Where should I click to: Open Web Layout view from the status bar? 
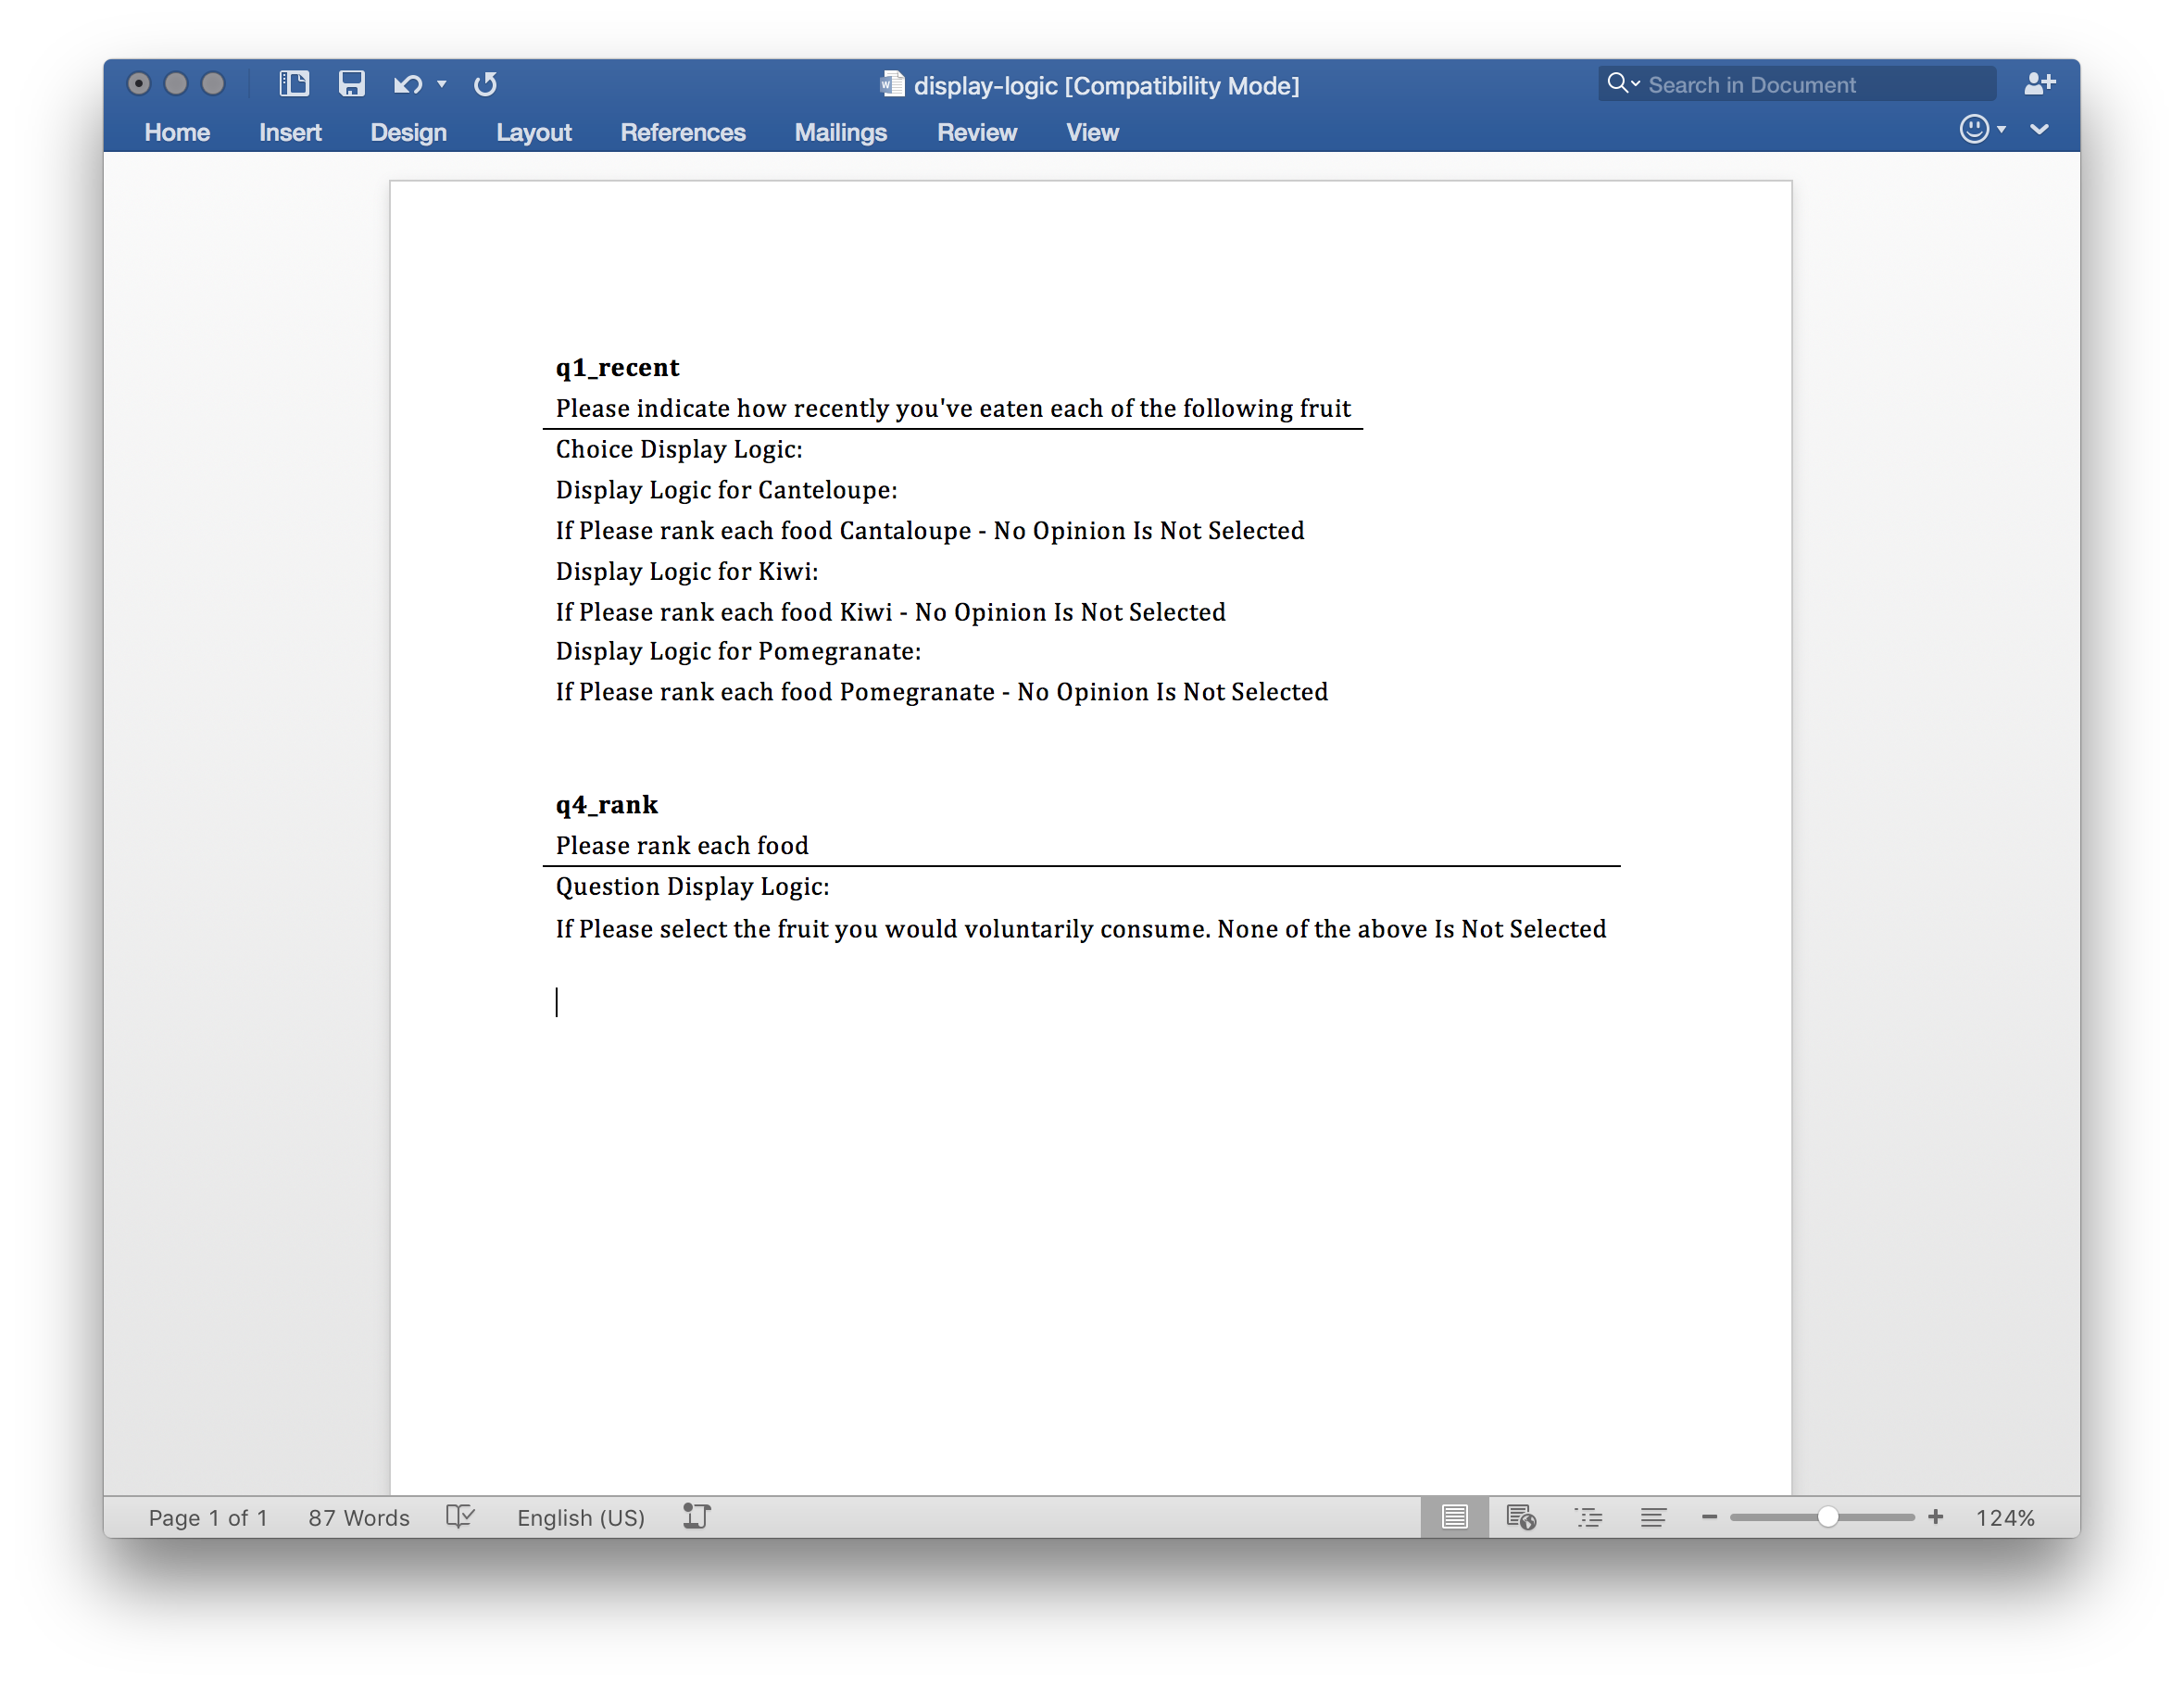coord(1522,1517)
